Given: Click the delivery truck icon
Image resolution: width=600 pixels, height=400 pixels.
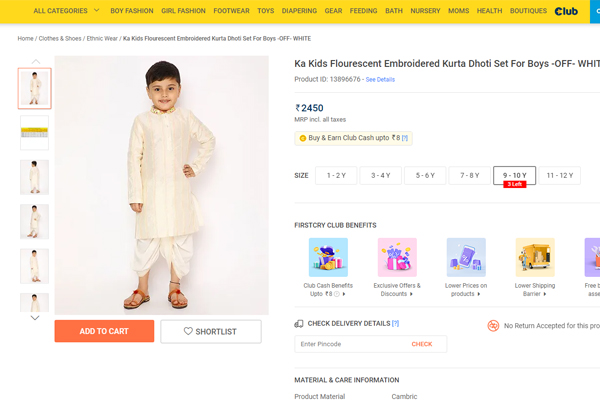Looking at the screenshot, I should pos(299,324).
